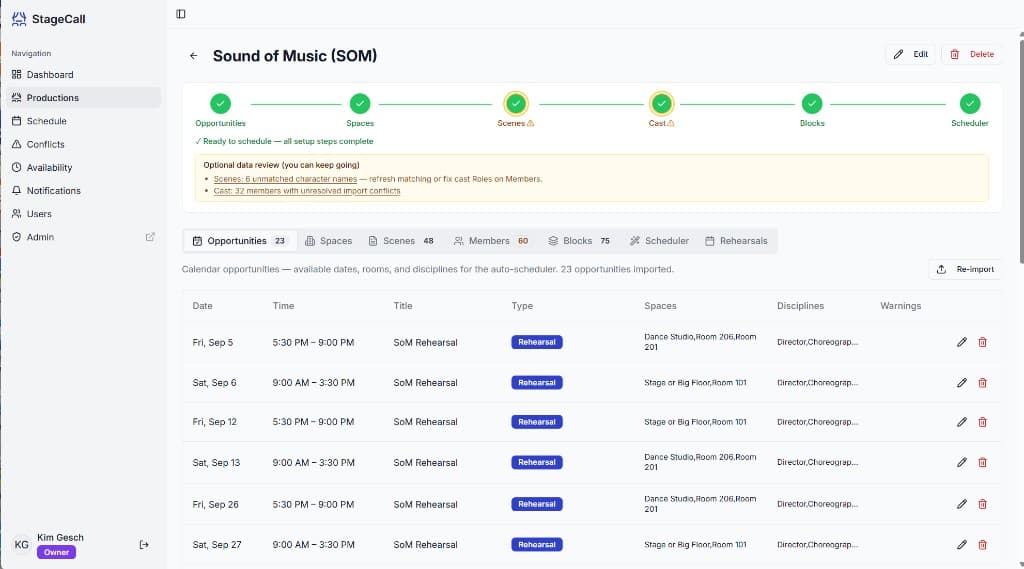Click the Warnings column header

901,306
